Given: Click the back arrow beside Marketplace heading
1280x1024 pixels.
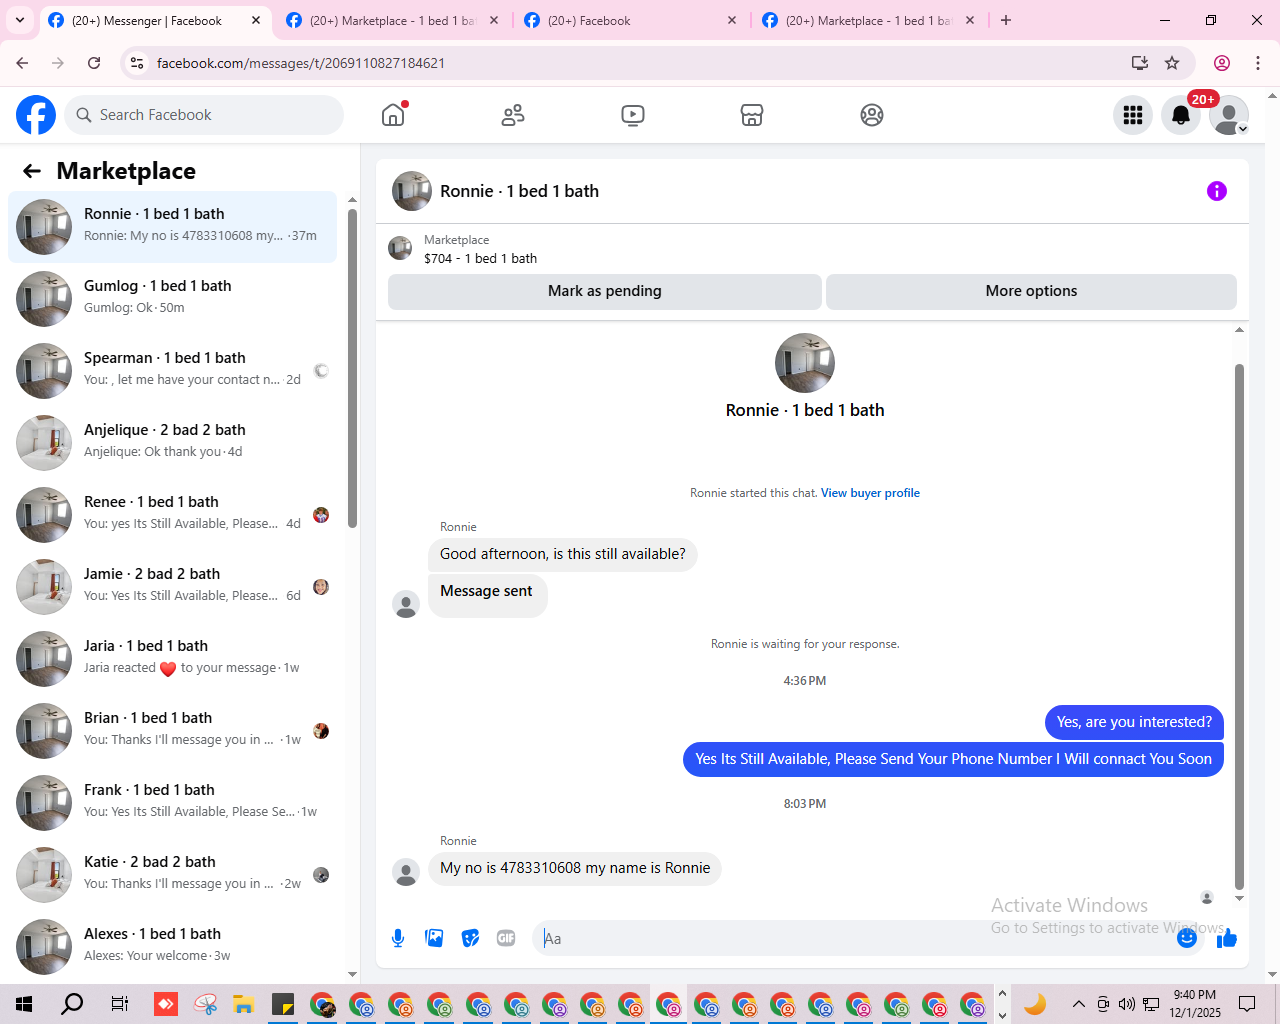Looking at the screenshot, I should 32,171.
